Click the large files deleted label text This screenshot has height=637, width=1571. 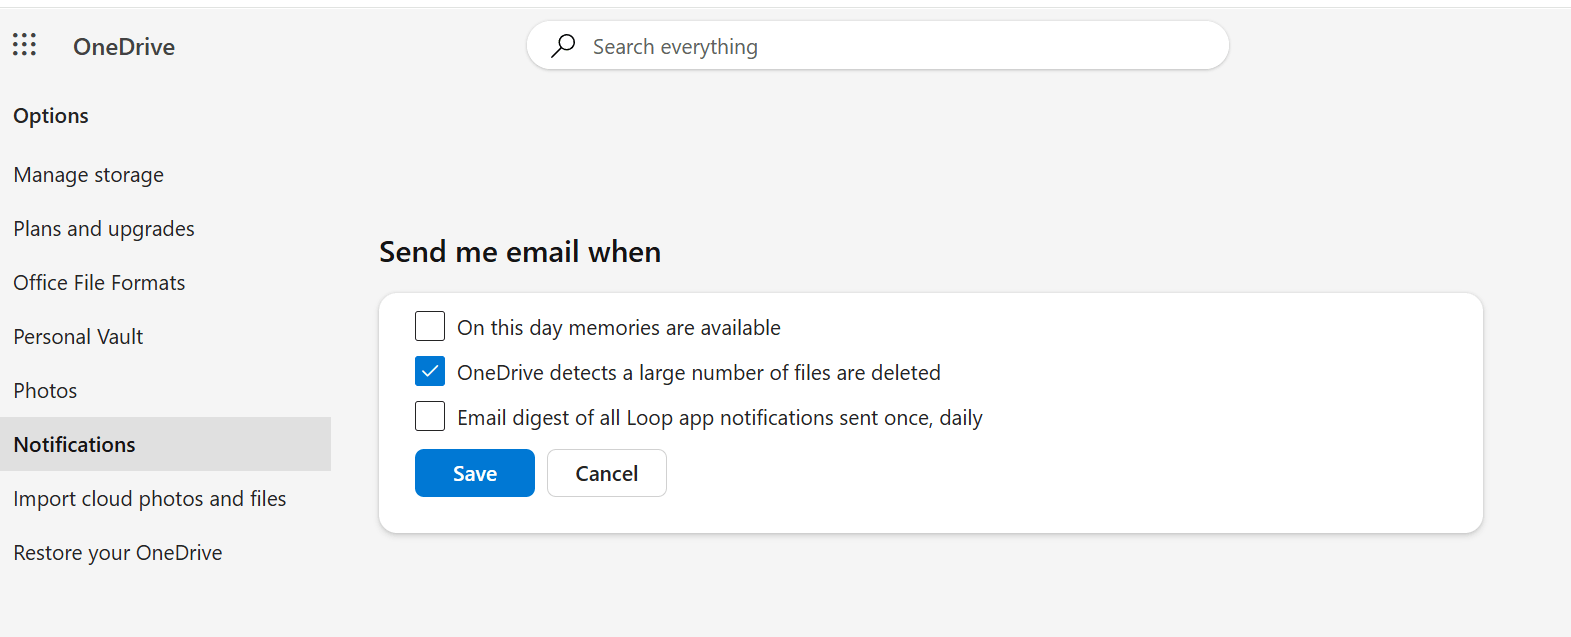[699, 373]
